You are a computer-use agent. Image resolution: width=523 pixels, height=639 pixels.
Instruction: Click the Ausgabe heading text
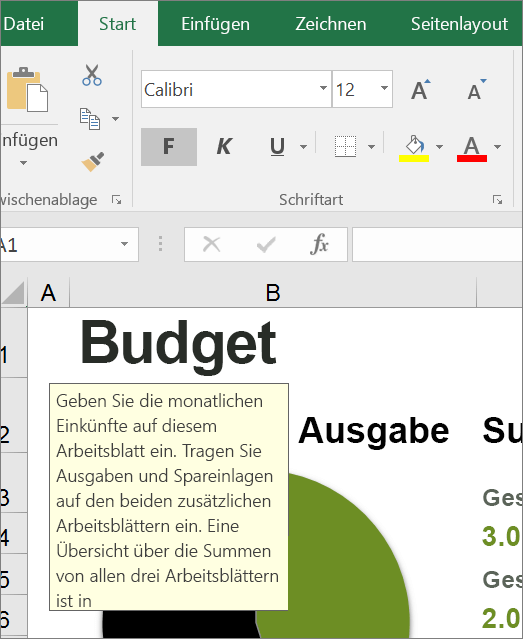pyautogui.click(x=373, y=430)
